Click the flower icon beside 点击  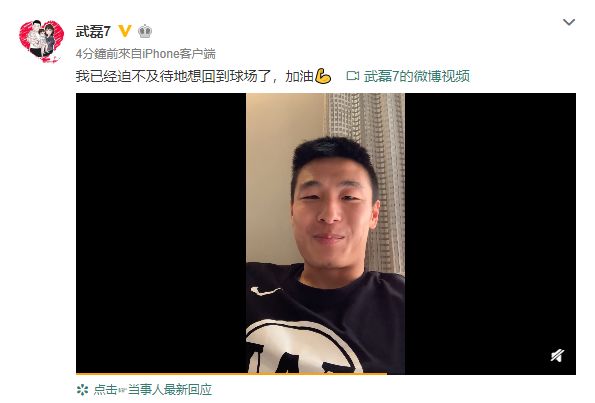(x=82, y=390)
